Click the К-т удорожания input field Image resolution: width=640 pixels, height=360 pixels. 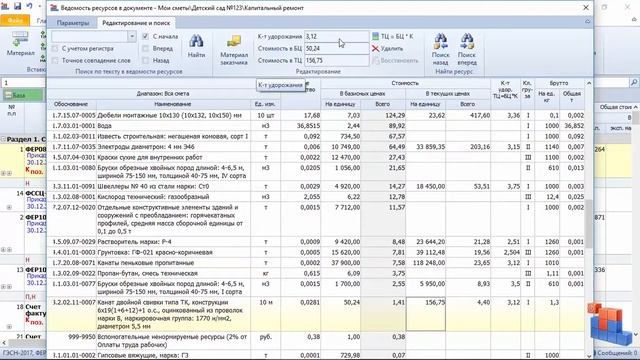coord(336,36)
